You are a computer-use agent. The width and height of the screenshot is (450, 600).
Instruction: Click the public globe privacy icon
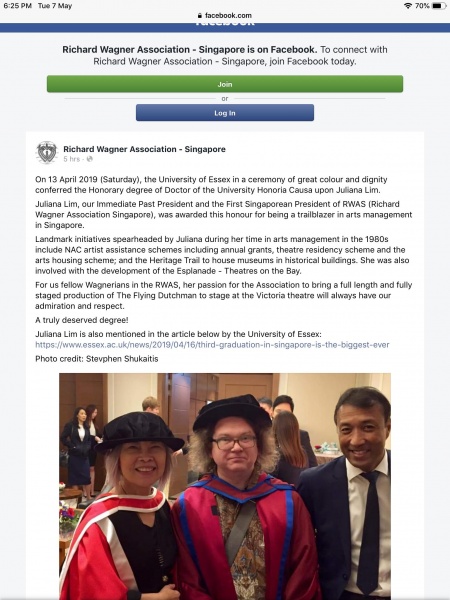point(89,159)
